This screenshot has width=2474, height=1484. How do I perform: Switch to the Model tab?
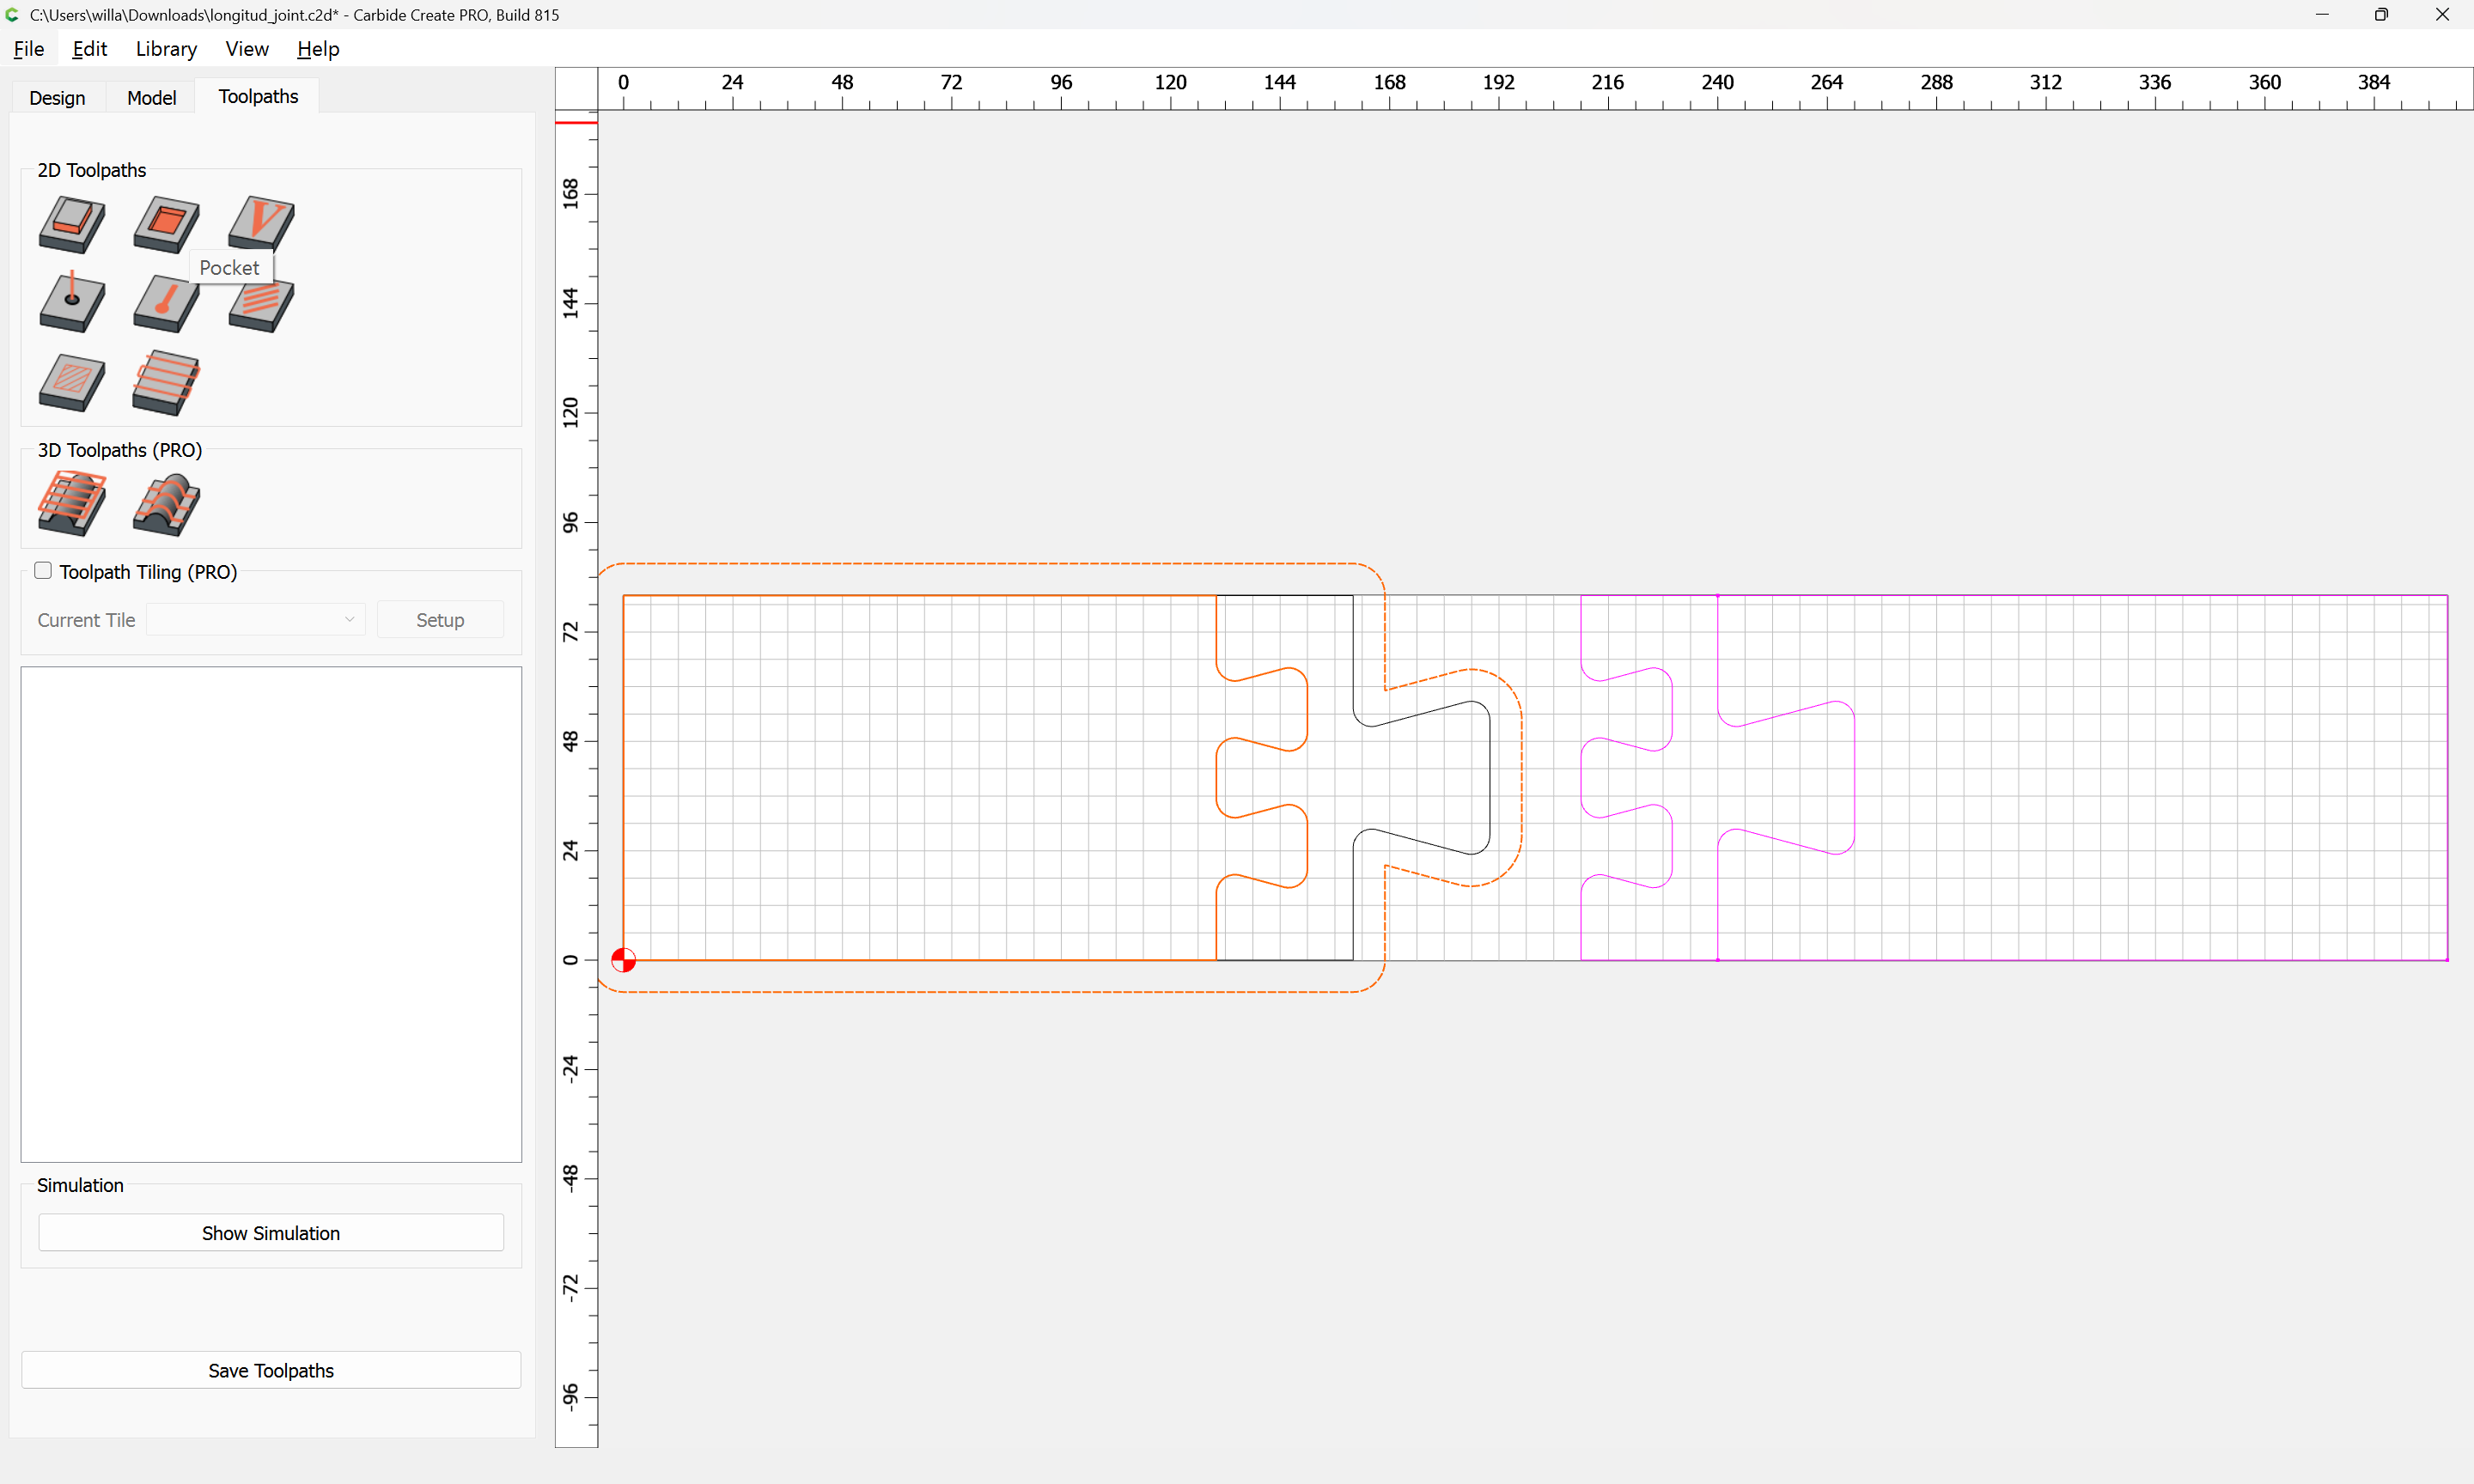click(151, 97)
